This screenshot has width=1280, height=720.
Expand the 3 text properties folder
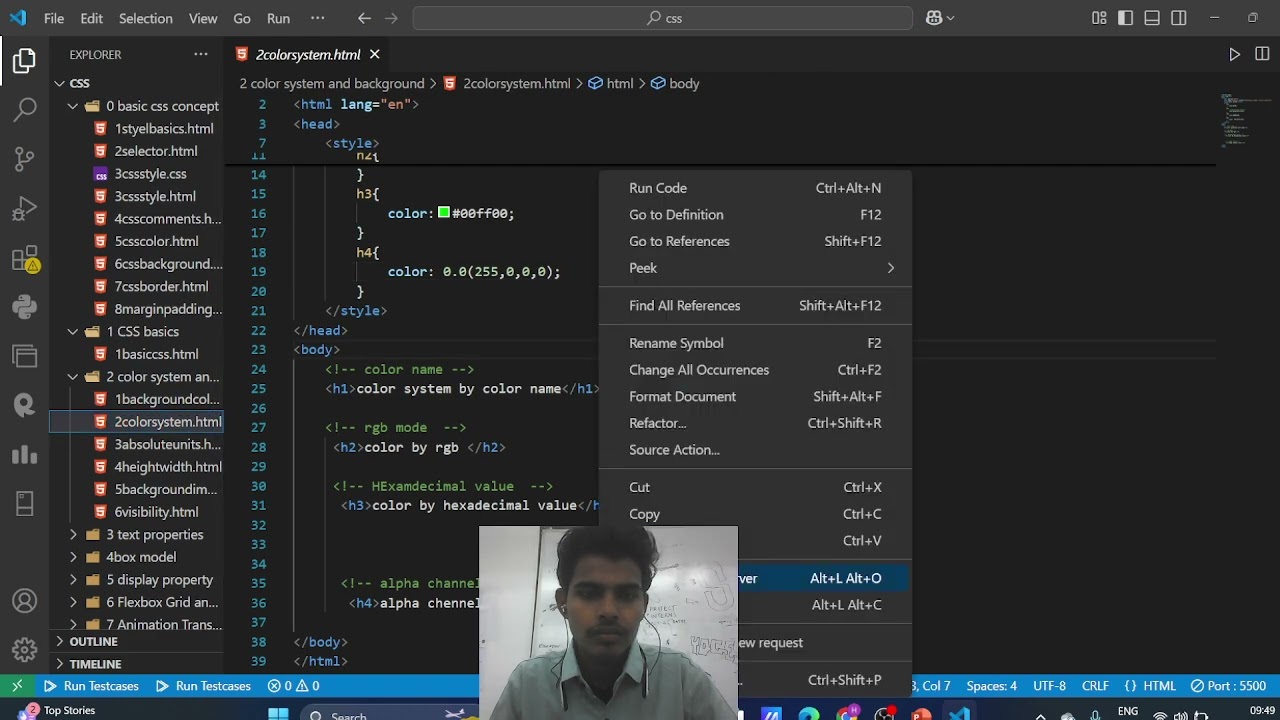pyautogui.click(x=73, y=534)
